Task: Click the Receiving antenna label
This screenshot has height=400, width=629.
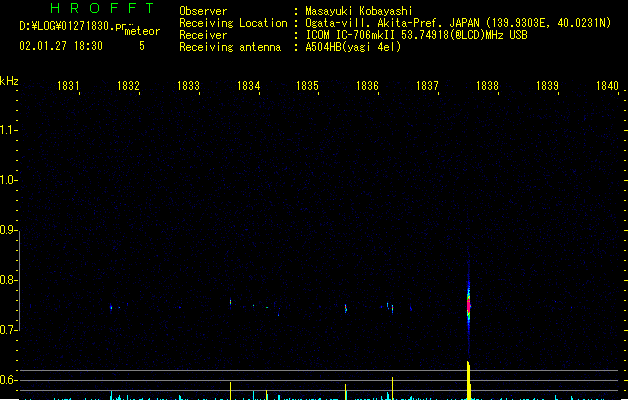Action: tap(230, 47)
